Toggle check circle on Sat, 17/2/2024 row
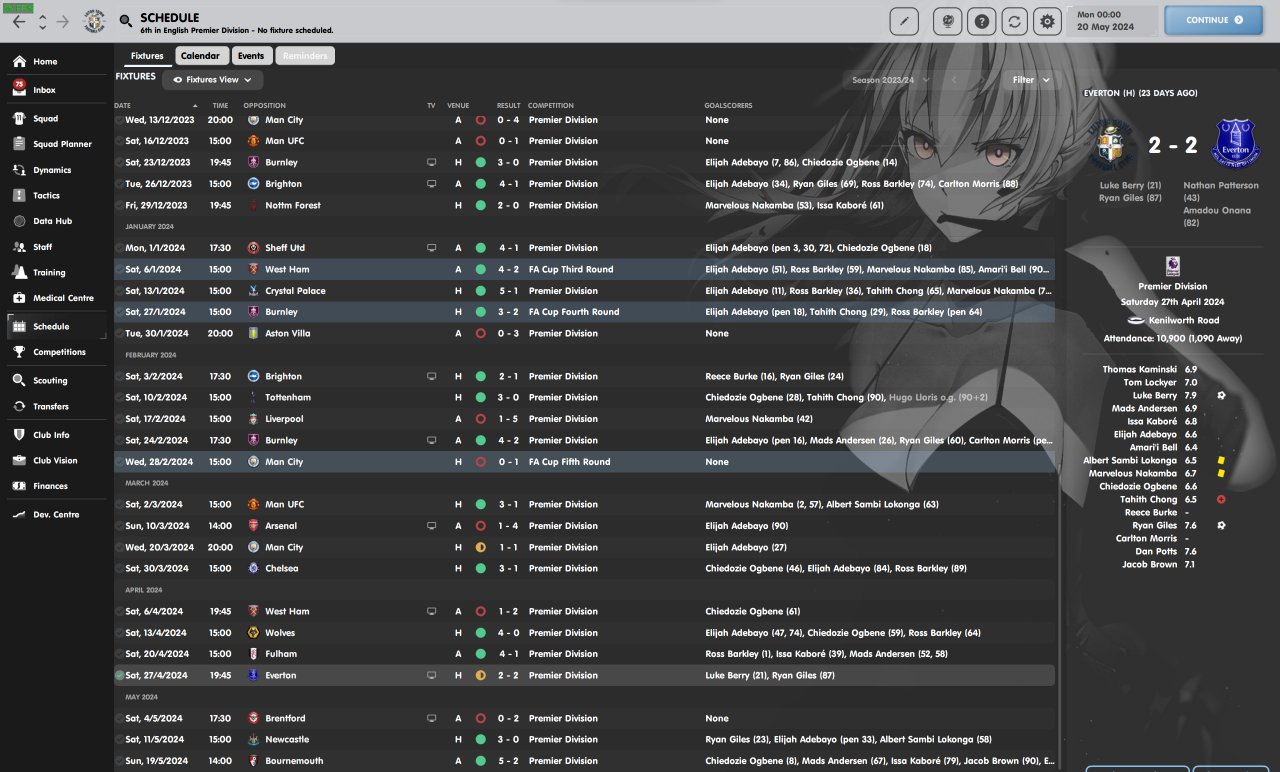 (119, 419)
